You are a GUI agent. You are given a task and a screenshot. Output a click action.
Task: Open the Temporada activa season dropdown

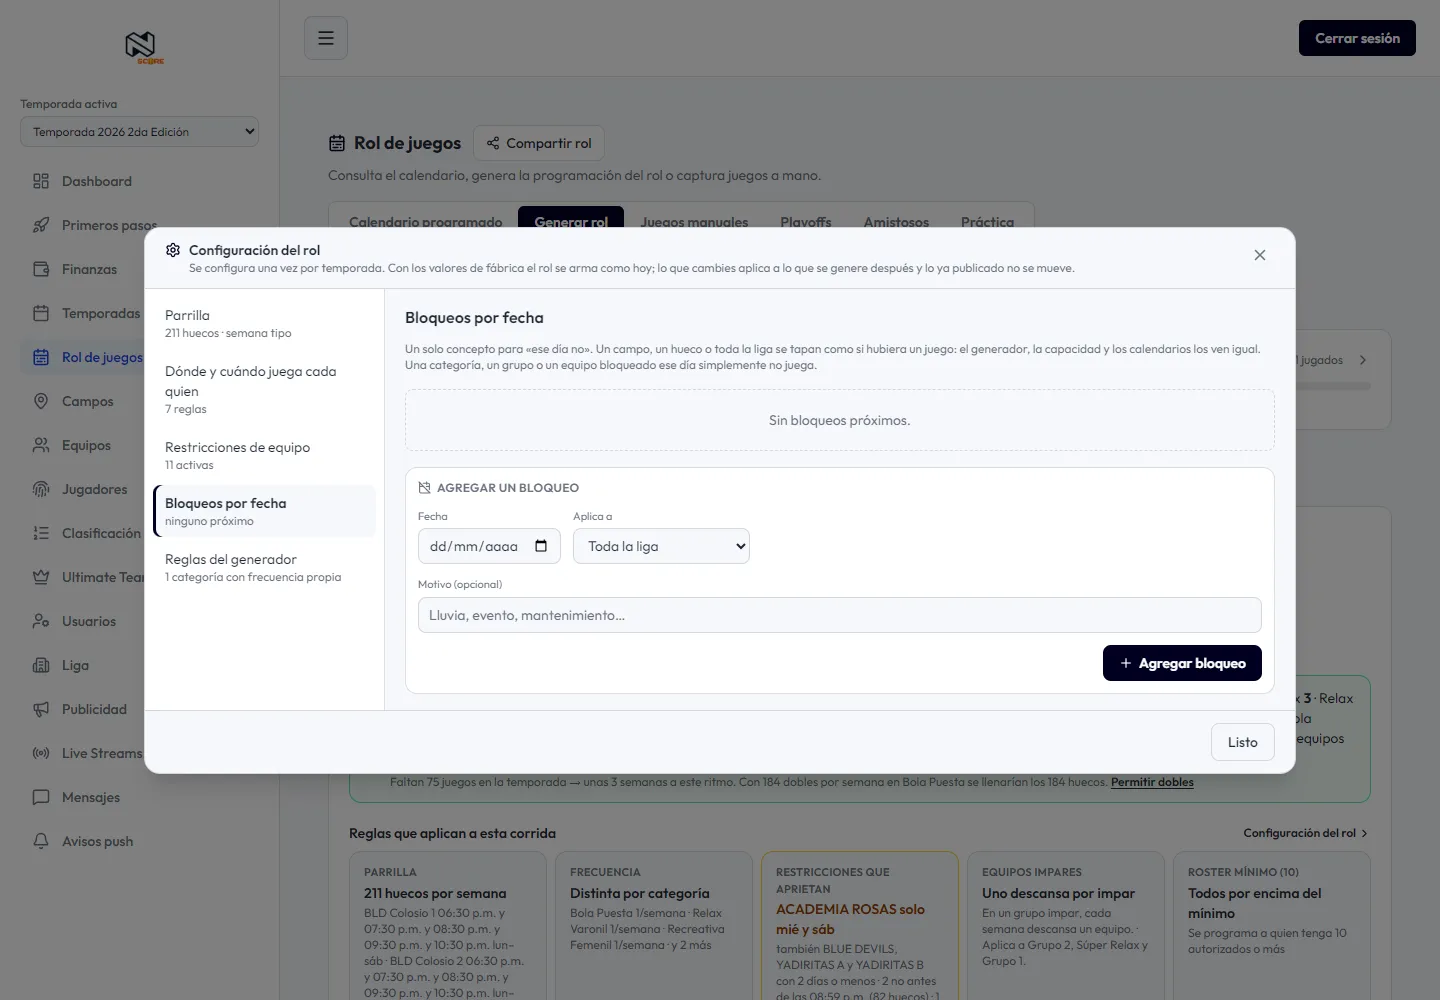click(139, 132)
